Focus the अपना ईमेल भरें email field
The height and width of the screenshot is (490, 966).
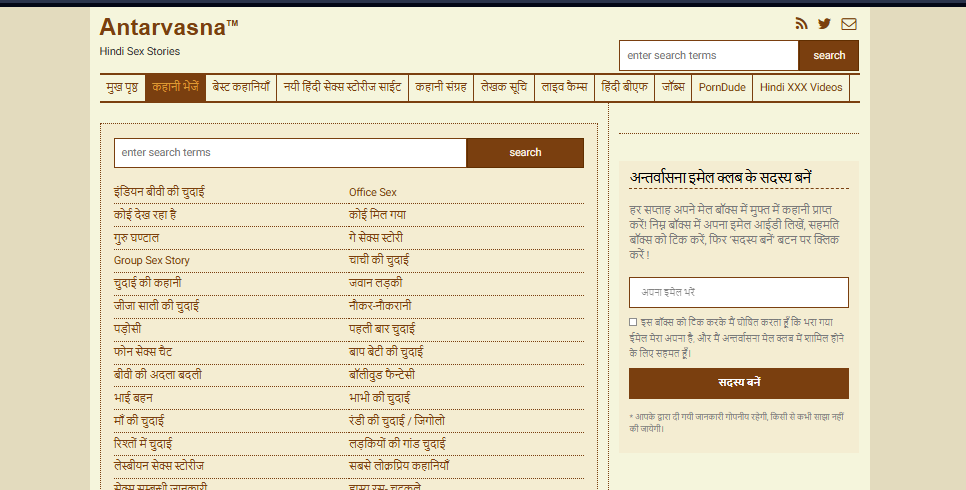click(x=739, y=292)
